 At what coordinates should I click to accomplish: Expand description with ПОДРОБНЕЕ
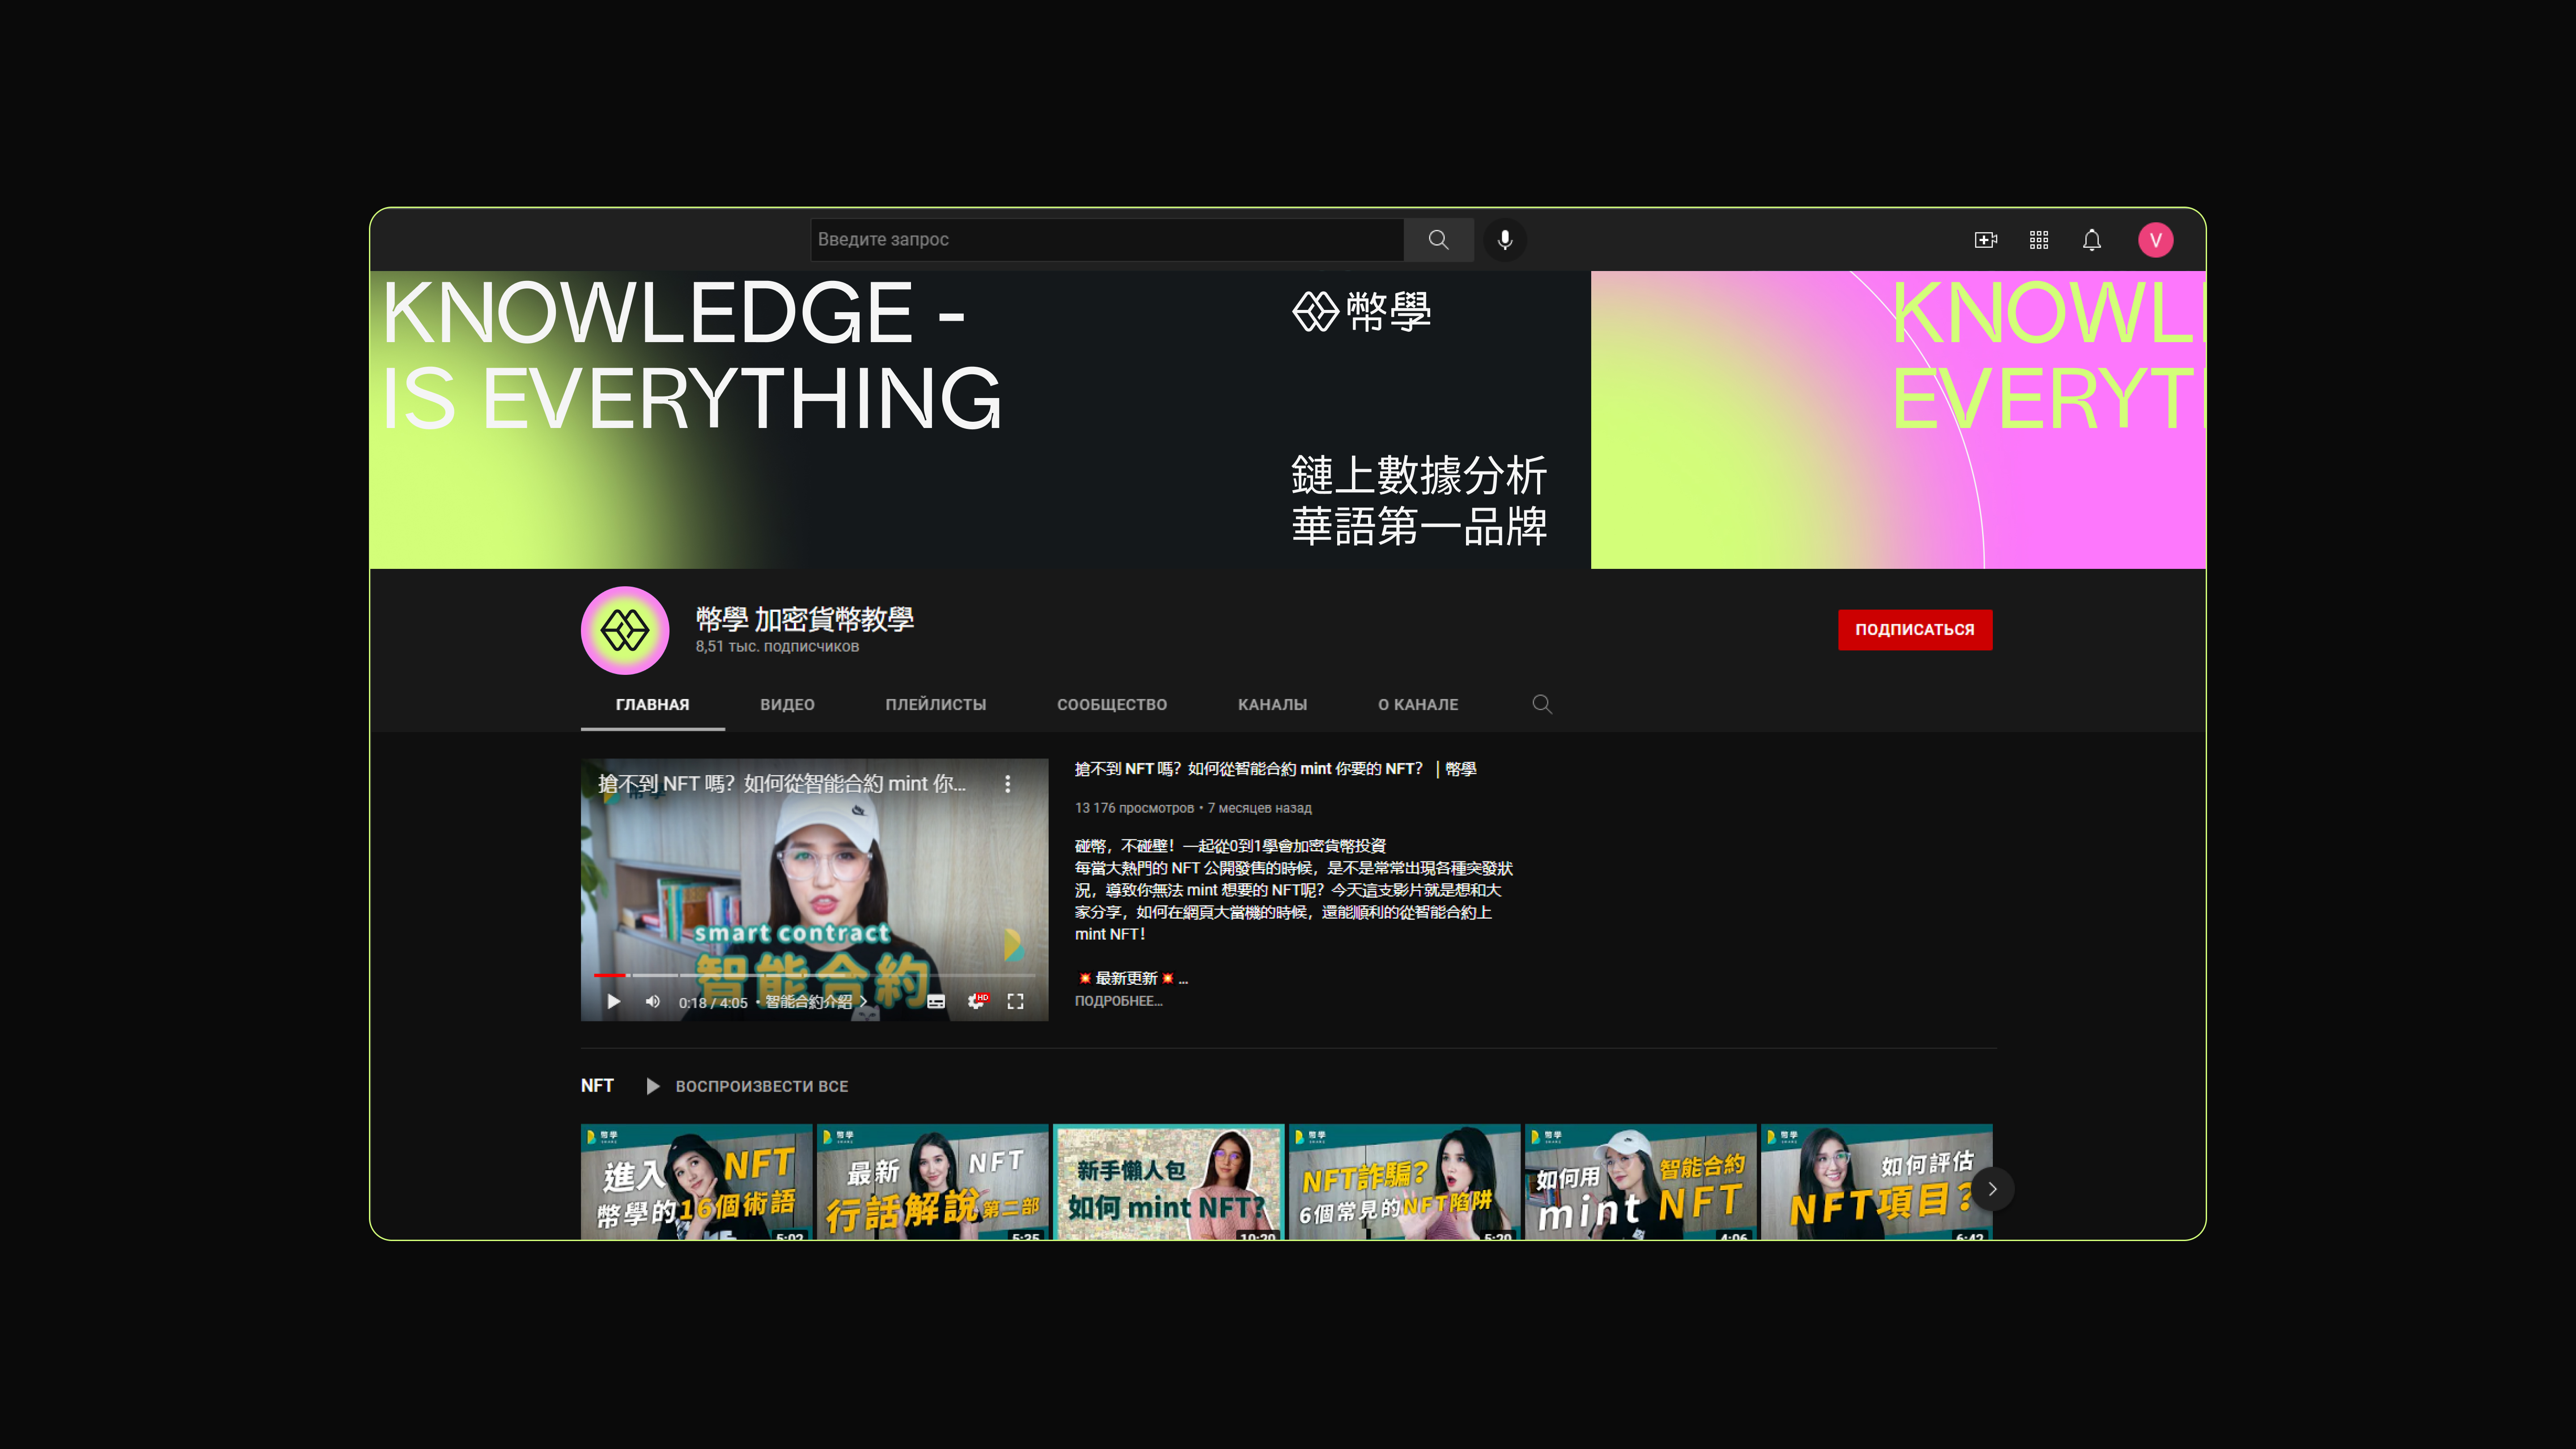click(1118, 1001)
